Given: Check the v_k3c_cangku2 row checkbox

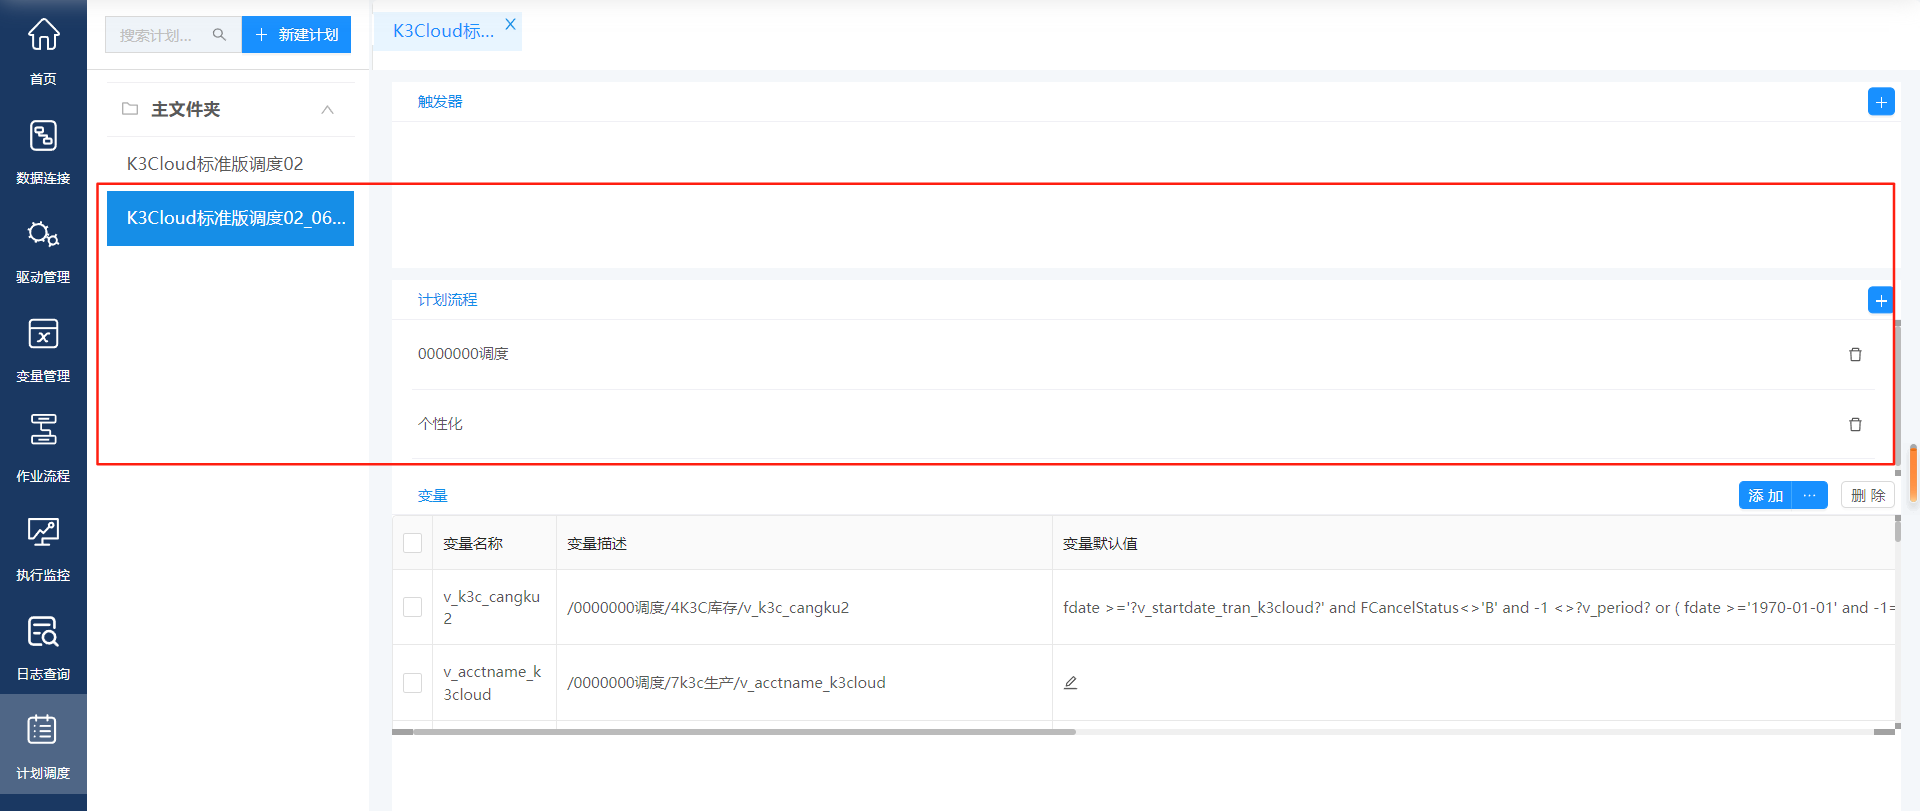Looking at the screenshot, I should click(x=412, y=607).
